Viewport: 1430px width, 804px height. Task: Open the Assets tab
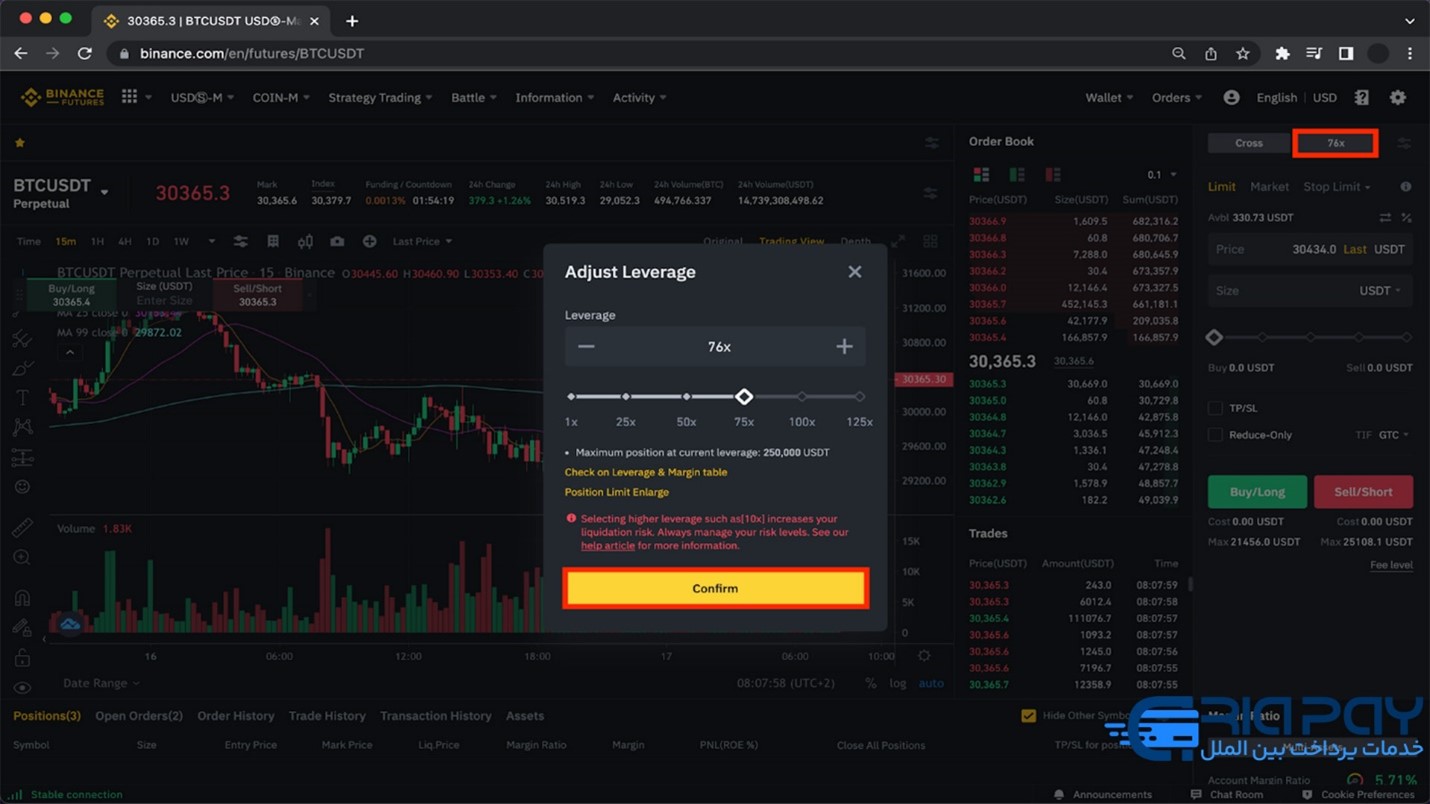(x=525, y=716)
